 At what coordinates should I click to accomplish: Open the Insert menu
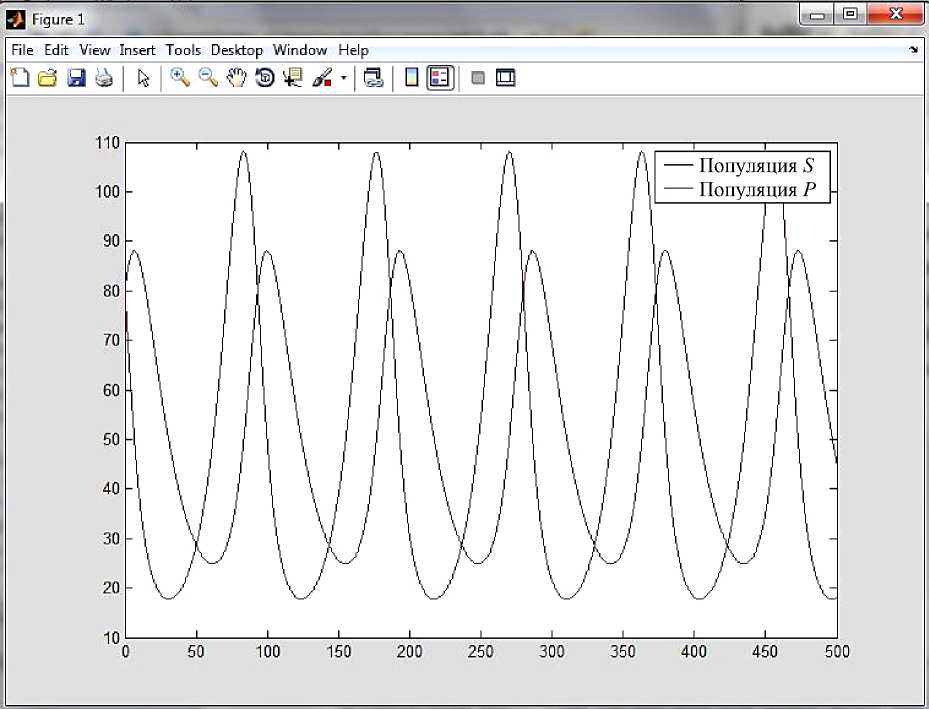point(136,50)
